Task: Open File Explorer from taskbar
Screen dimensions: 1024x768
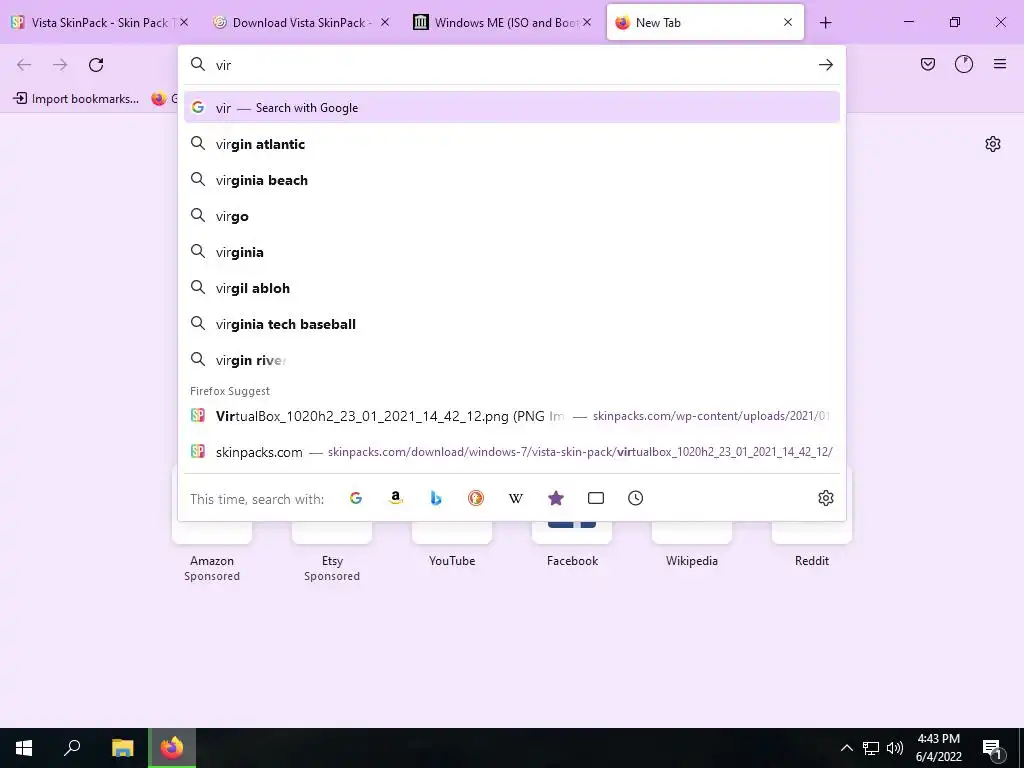Action: click(x=122, y=748)
